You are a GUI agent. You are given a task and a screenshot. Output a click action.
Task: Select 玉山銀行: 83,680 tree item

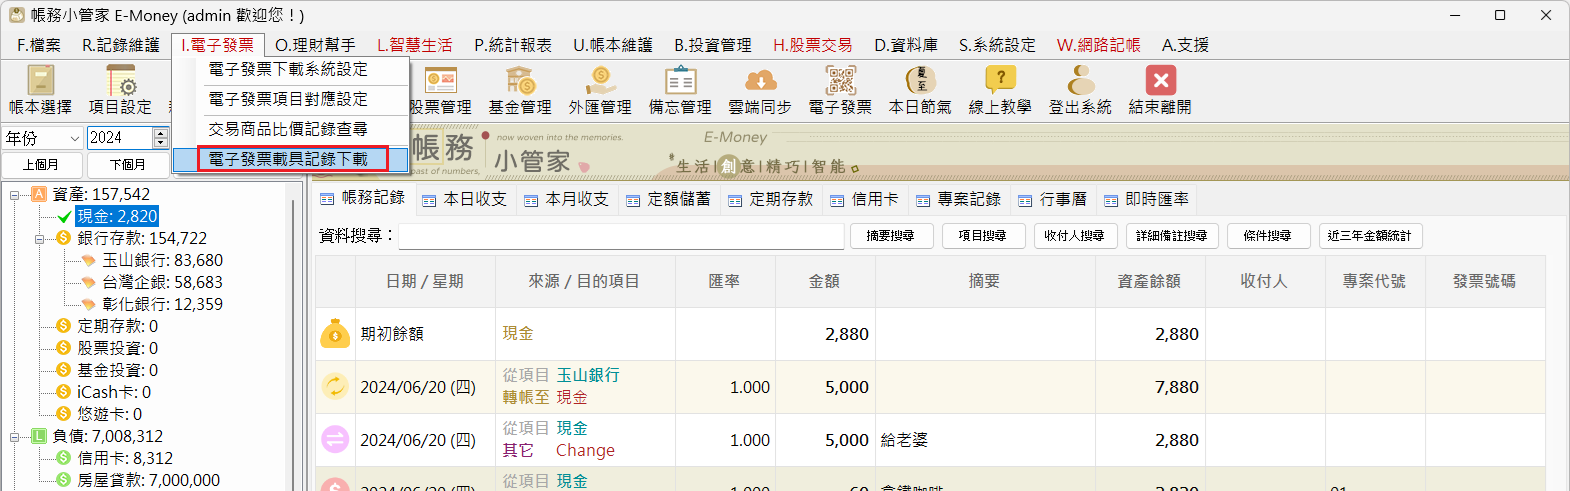click(162, 260)
